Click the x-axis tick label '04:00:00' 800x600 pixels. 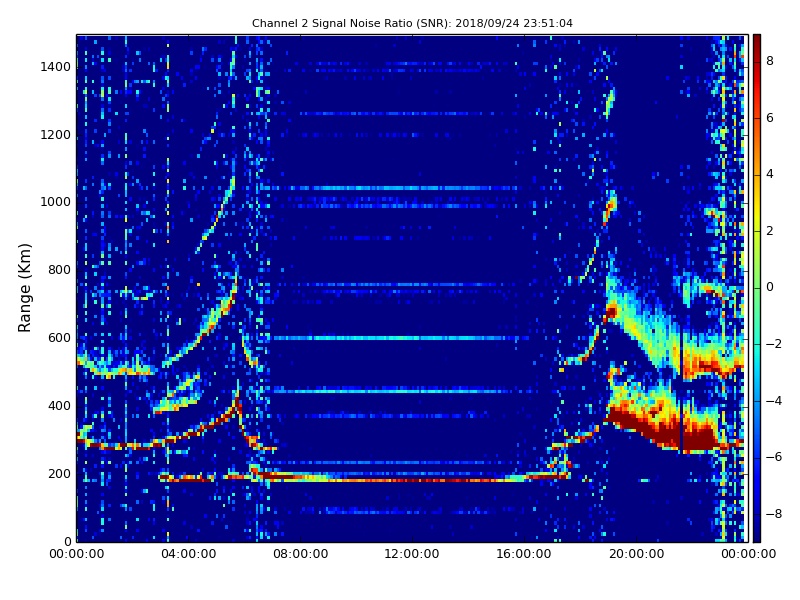(189, 554)
